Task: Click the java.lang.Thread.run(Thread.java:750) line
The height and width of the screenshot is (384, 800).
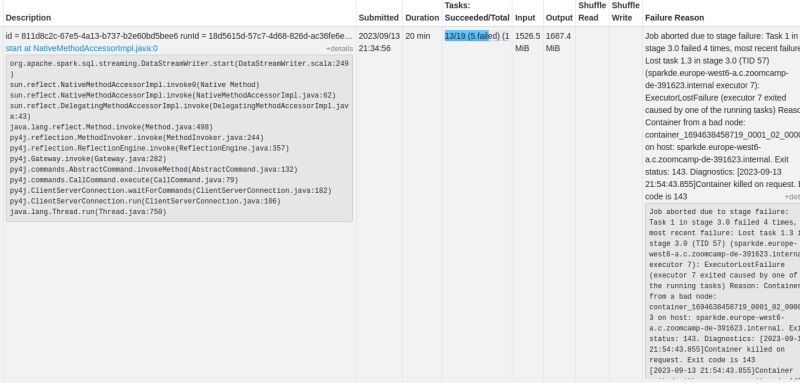Action: pyautogui.click(x=88, y=212)
